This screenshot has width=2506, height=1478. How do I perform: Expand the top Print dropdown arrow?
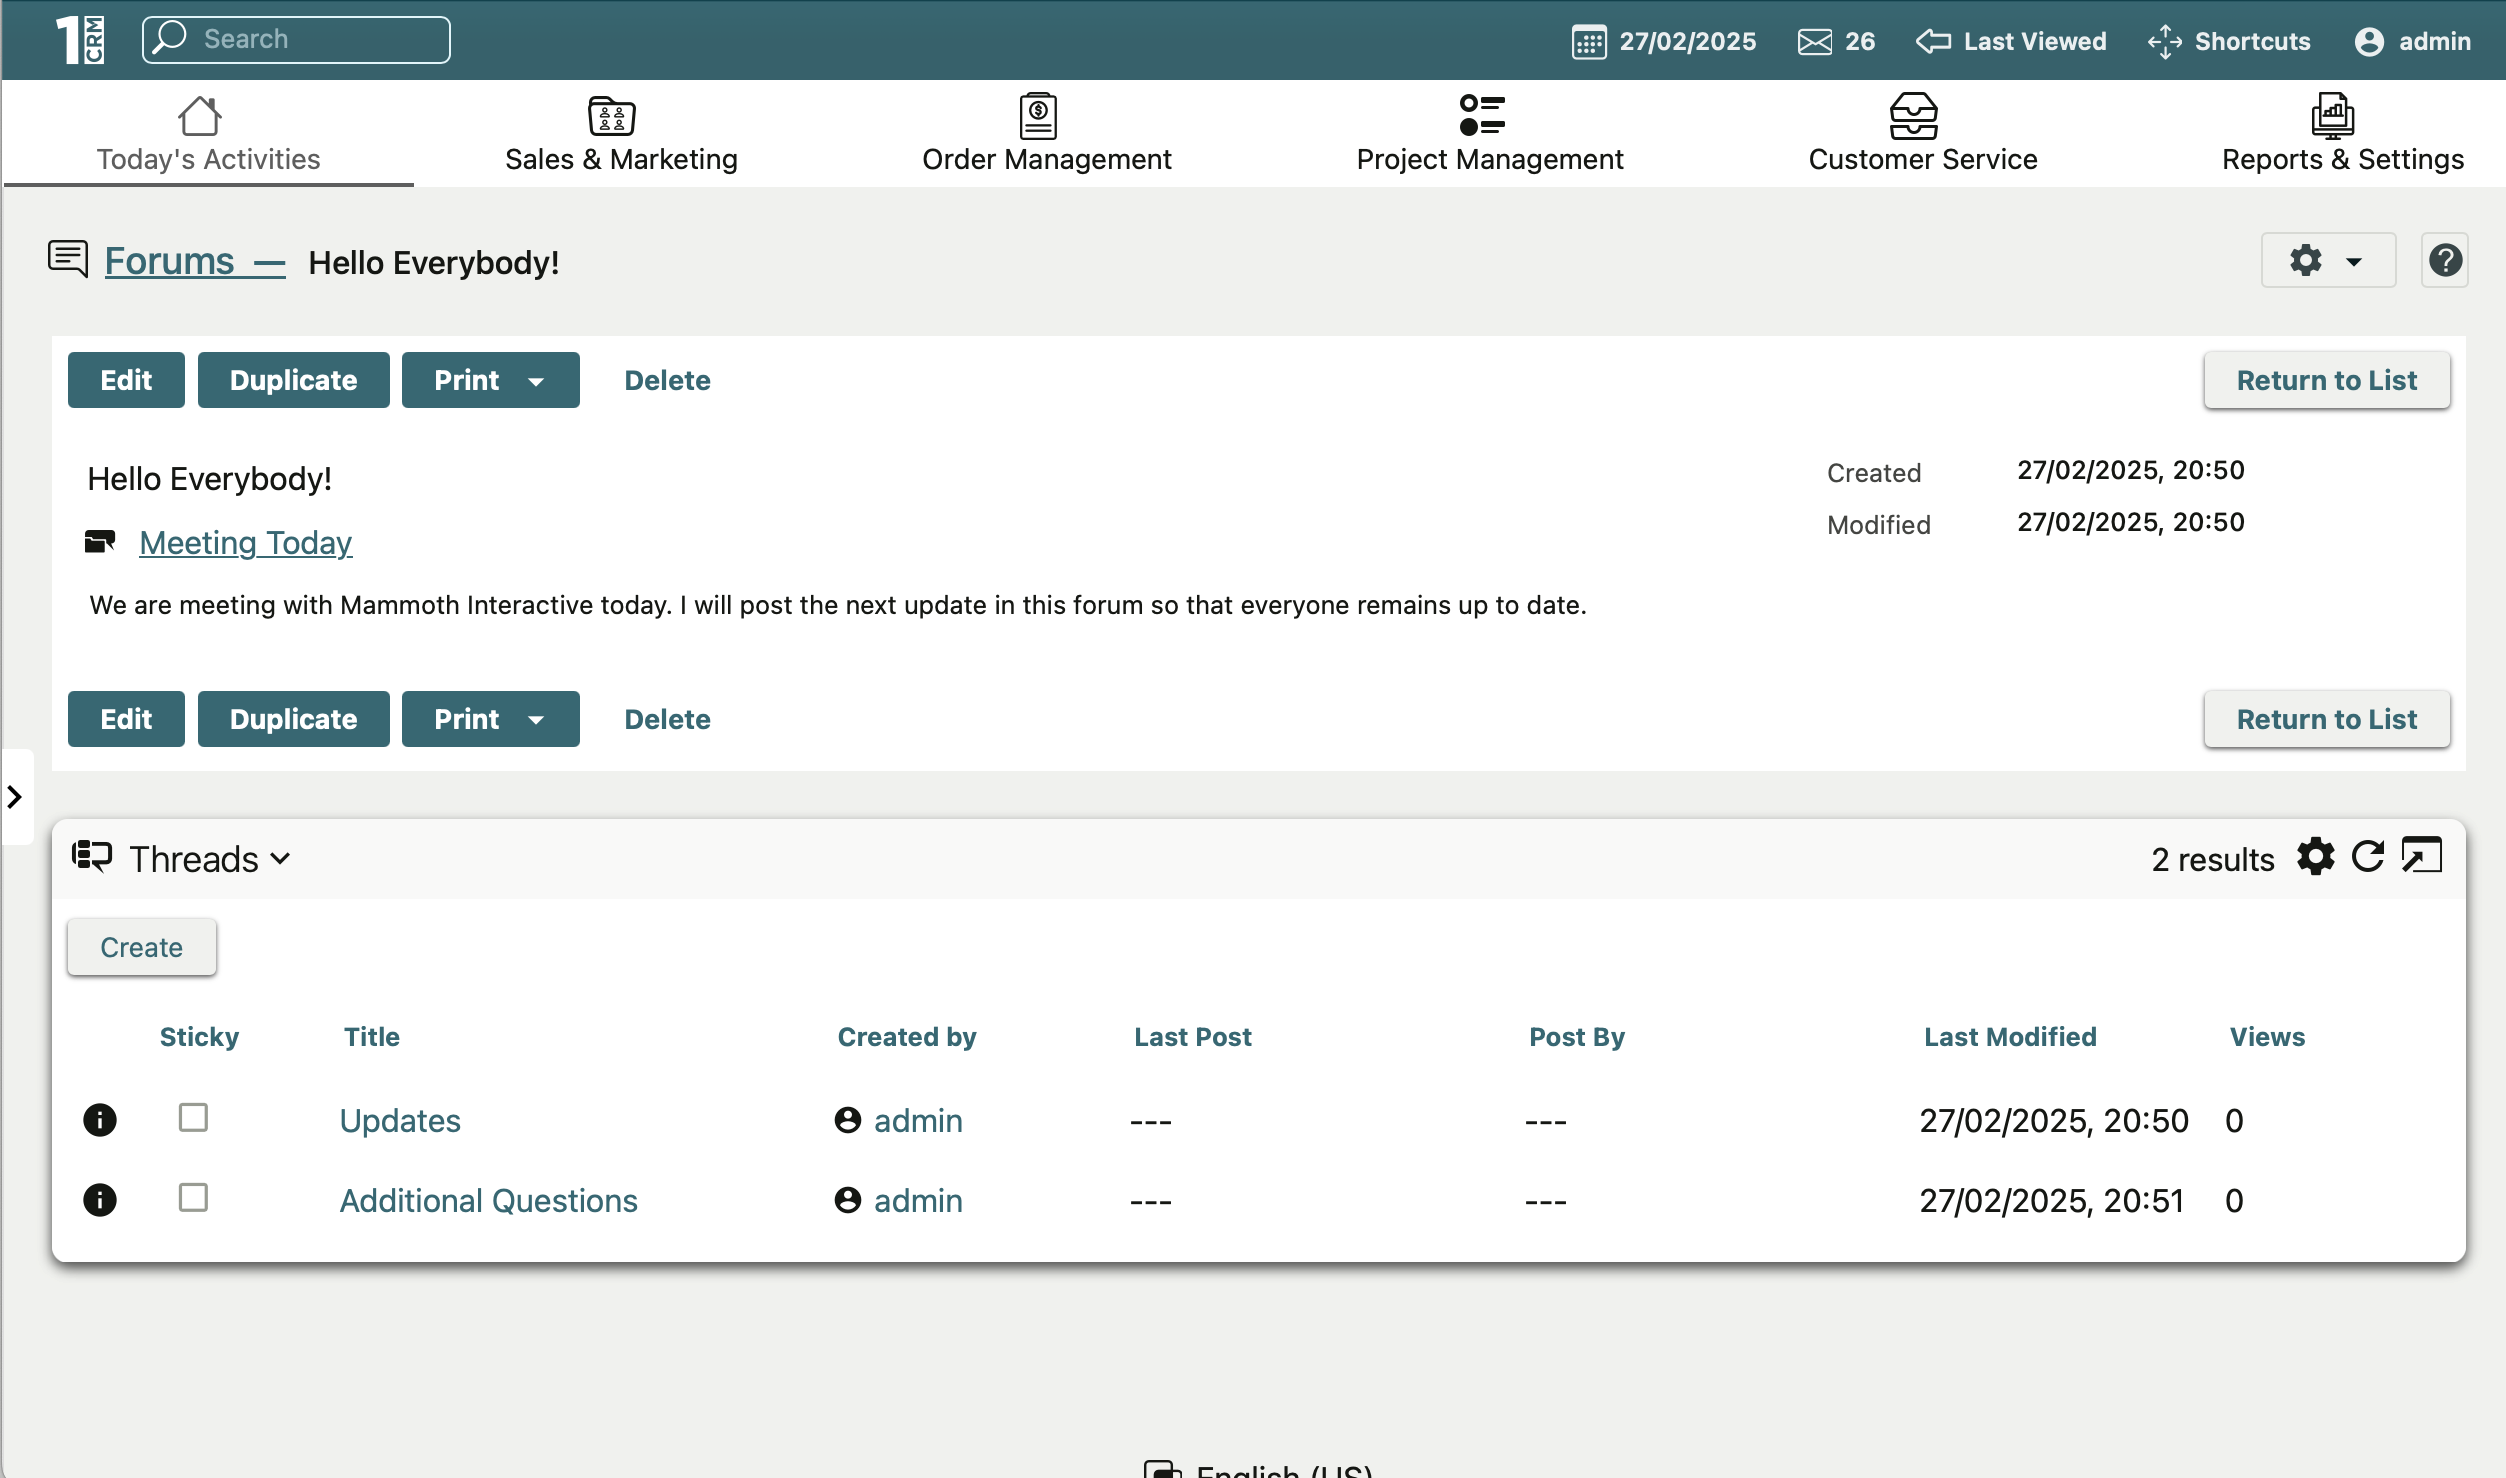click(536, 381)
